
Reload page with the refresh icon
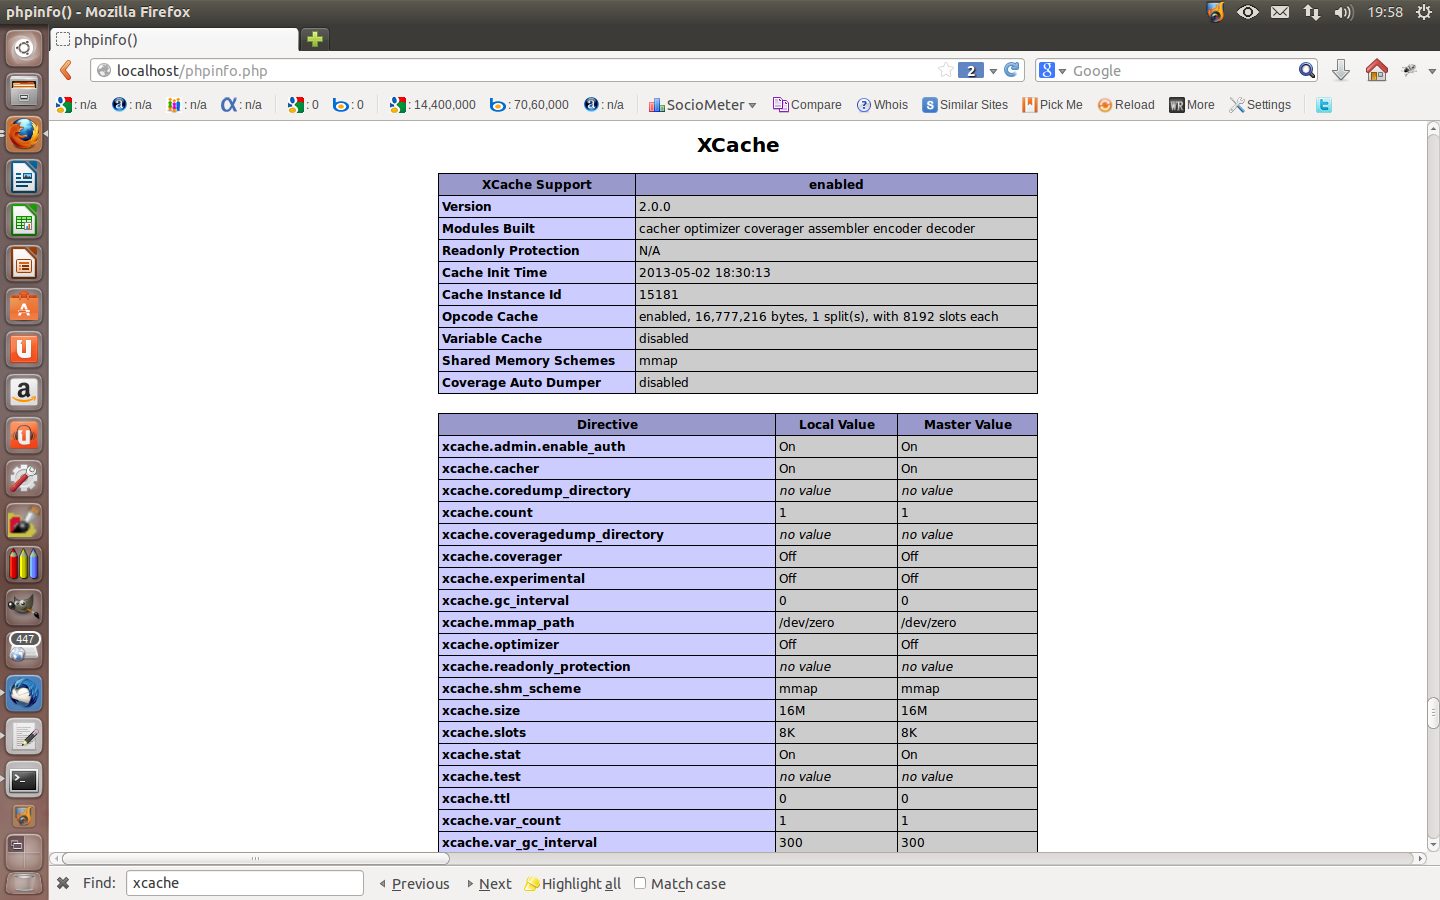1012,70
